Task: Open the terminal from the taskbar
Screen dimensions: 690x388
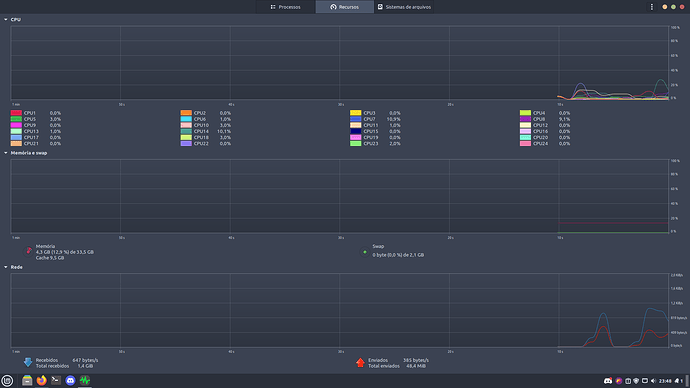Action: click(x=56, y=381)
